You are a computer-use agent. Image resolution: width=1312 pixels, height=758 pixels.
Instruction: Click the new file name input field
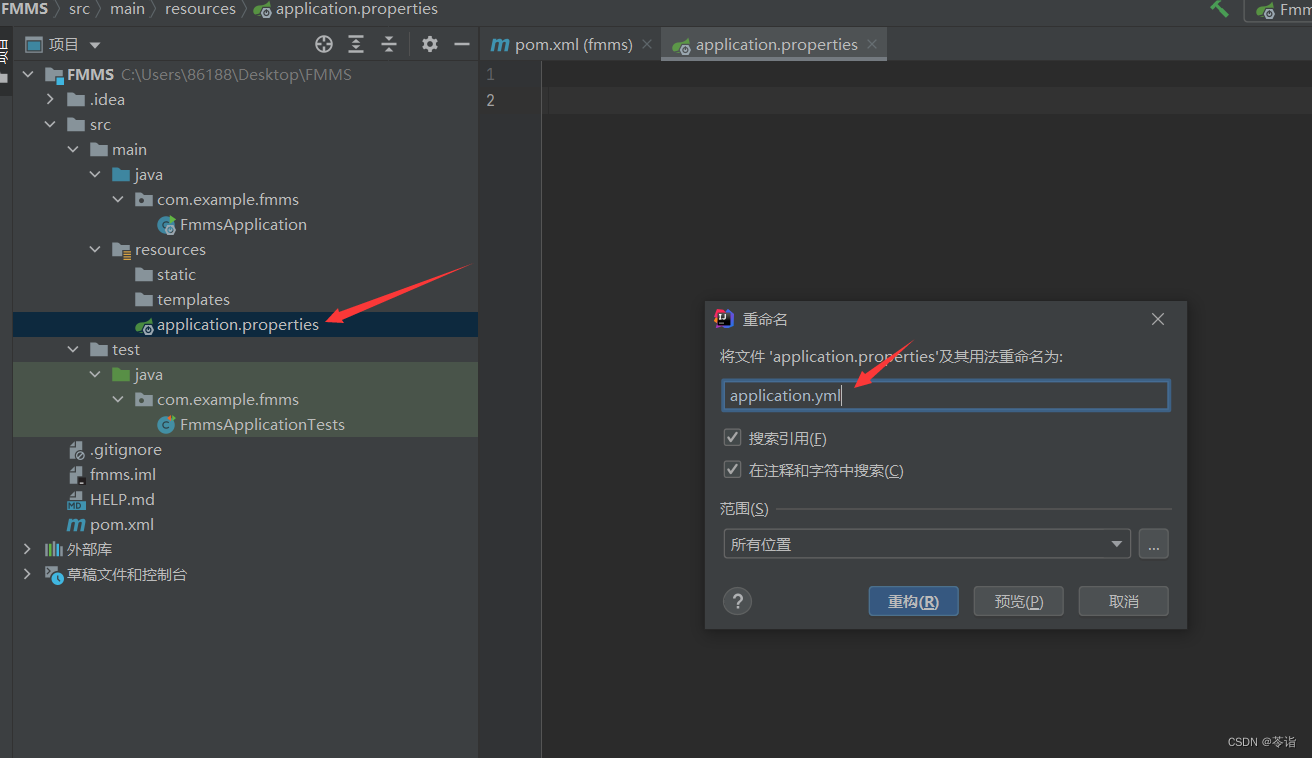point(946,396)
